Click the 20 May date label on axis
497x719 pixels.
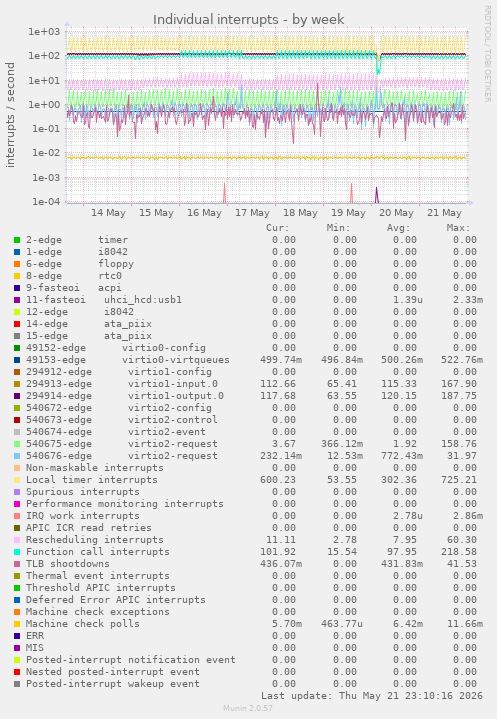click(396, 213)
